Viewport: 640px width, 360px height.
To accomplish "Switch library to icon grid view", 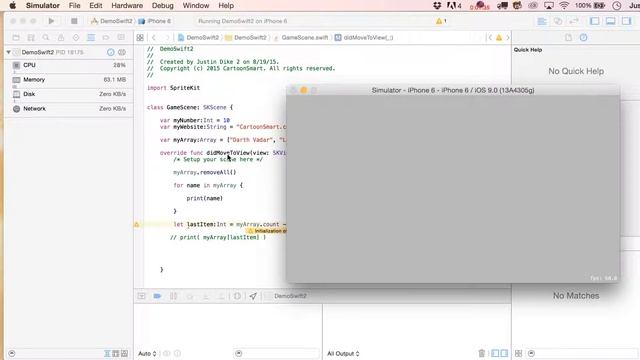I will [518, 353].
